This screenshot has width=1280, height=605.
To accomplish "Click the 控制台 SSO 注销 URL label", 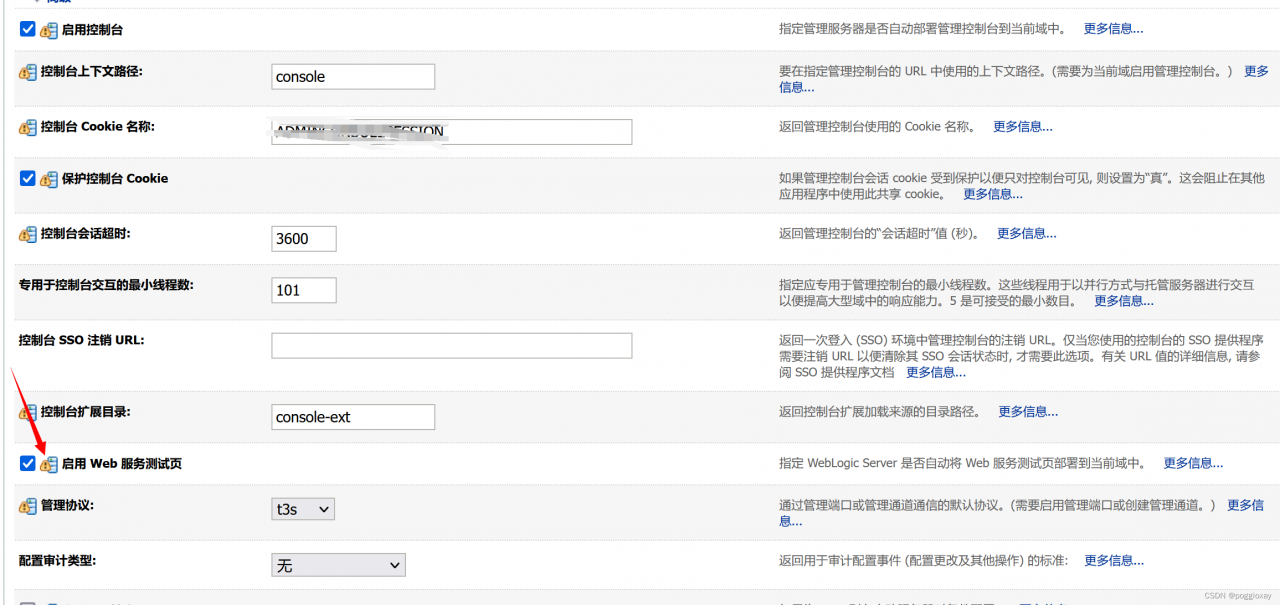I will pyautogui.click(x=82, y=340).
